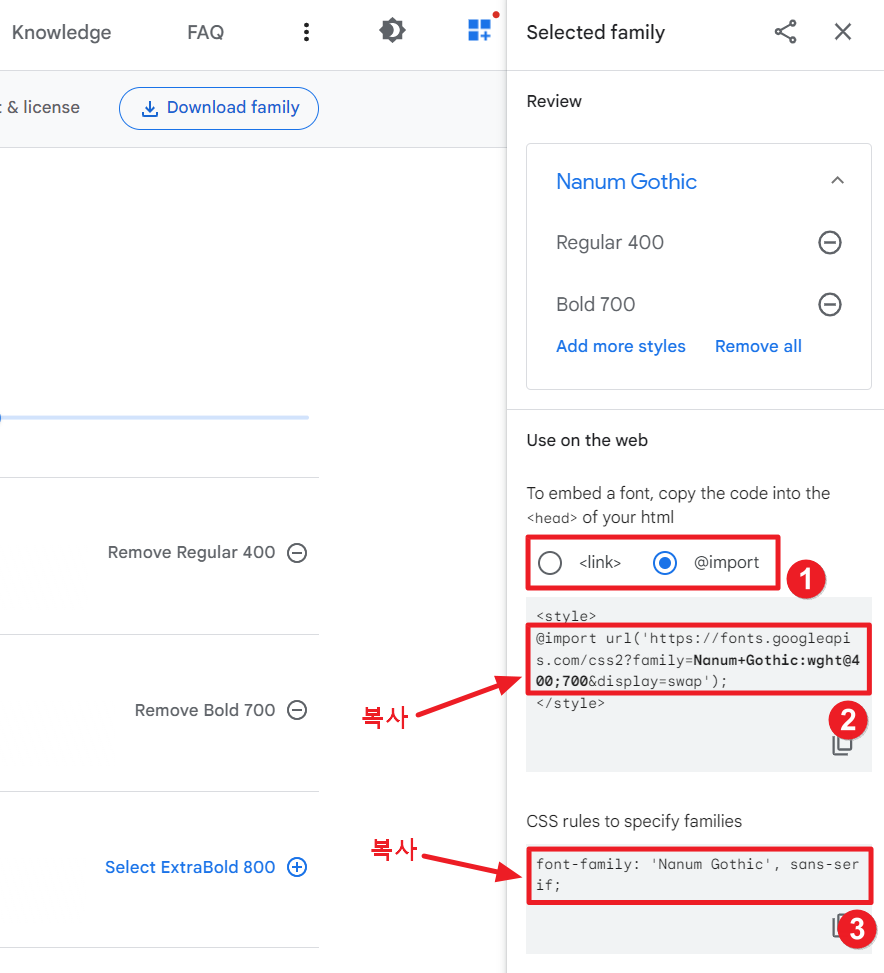Click Remove Bold 700 in the styles list
The height and width of the screenshot is (973, 884).
[x=205, y=710]
